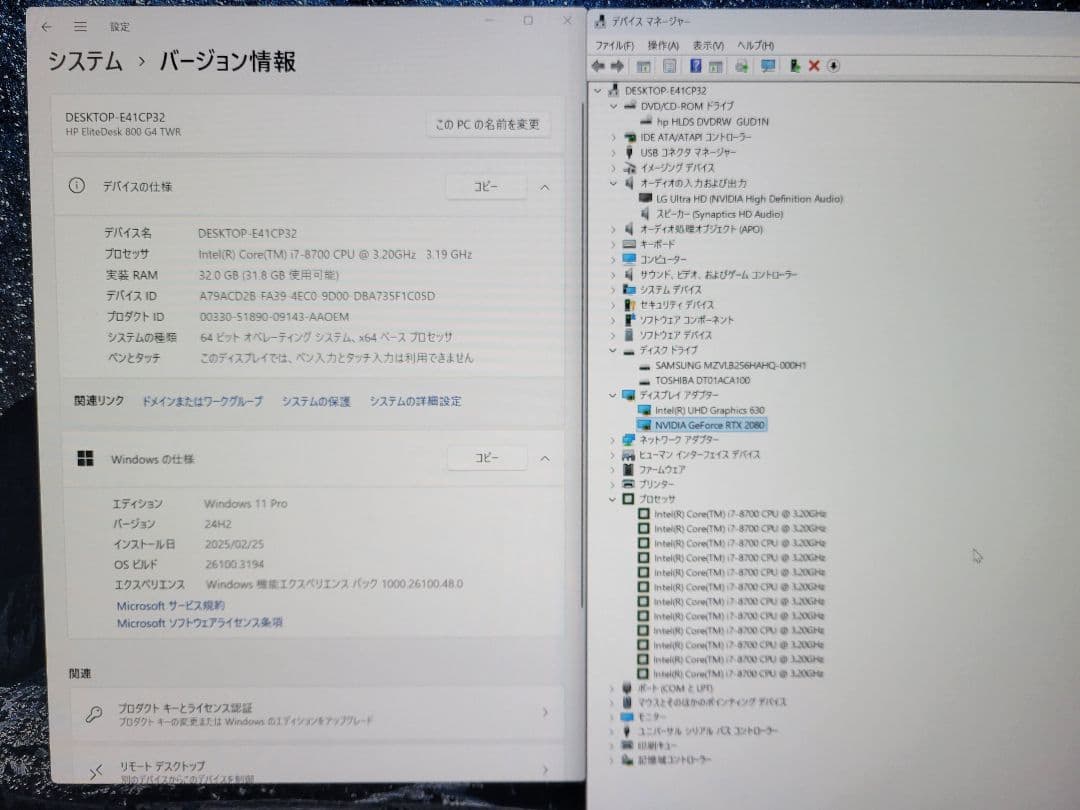Click the back arrow in Device Manager toolbar
The image size is (1080, 810).
click(x=598, y=66)
